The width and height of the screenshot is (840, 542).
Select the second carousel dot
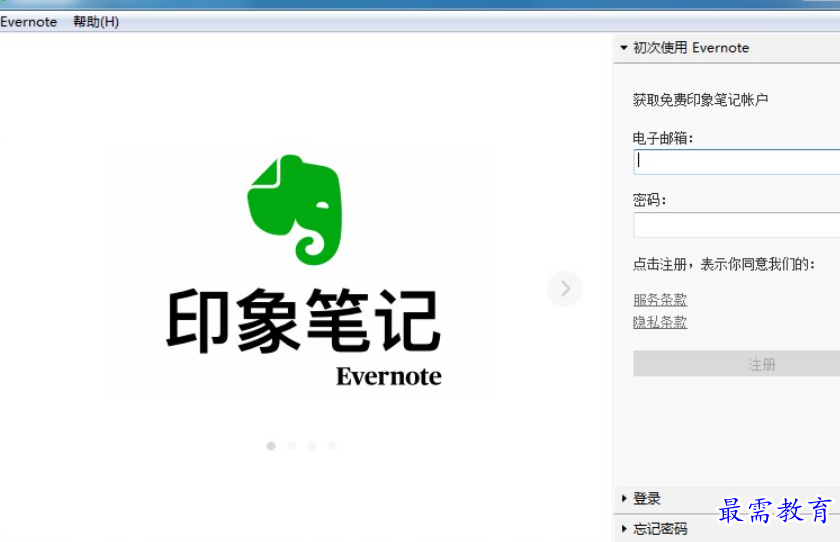[x=291, y=446]
